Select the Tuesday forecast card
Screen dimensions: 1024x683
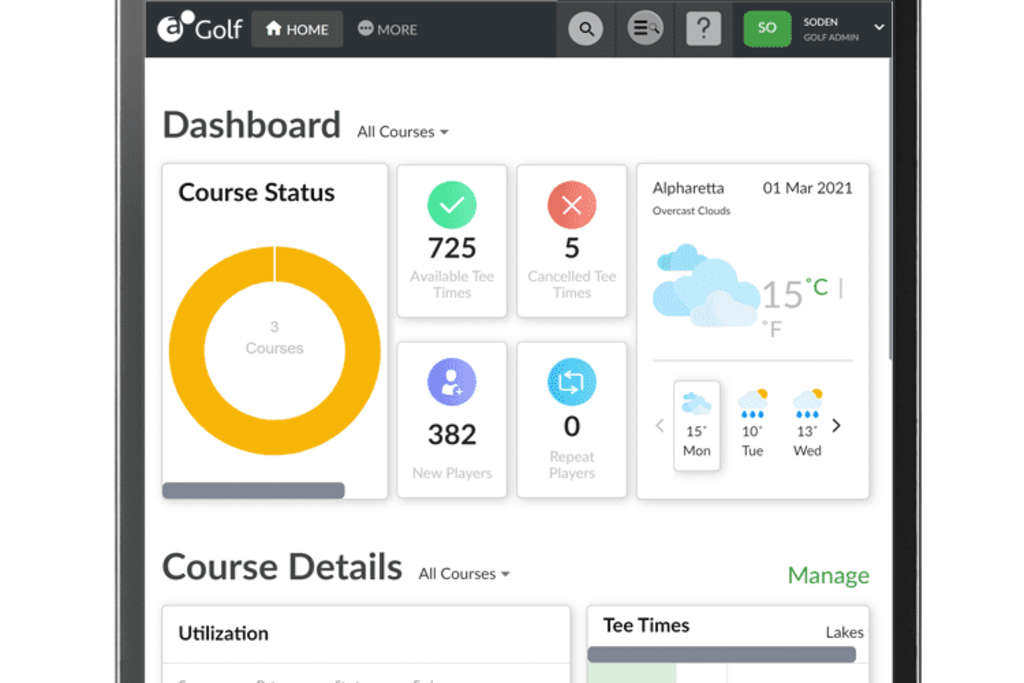click(x=752, y=425)
